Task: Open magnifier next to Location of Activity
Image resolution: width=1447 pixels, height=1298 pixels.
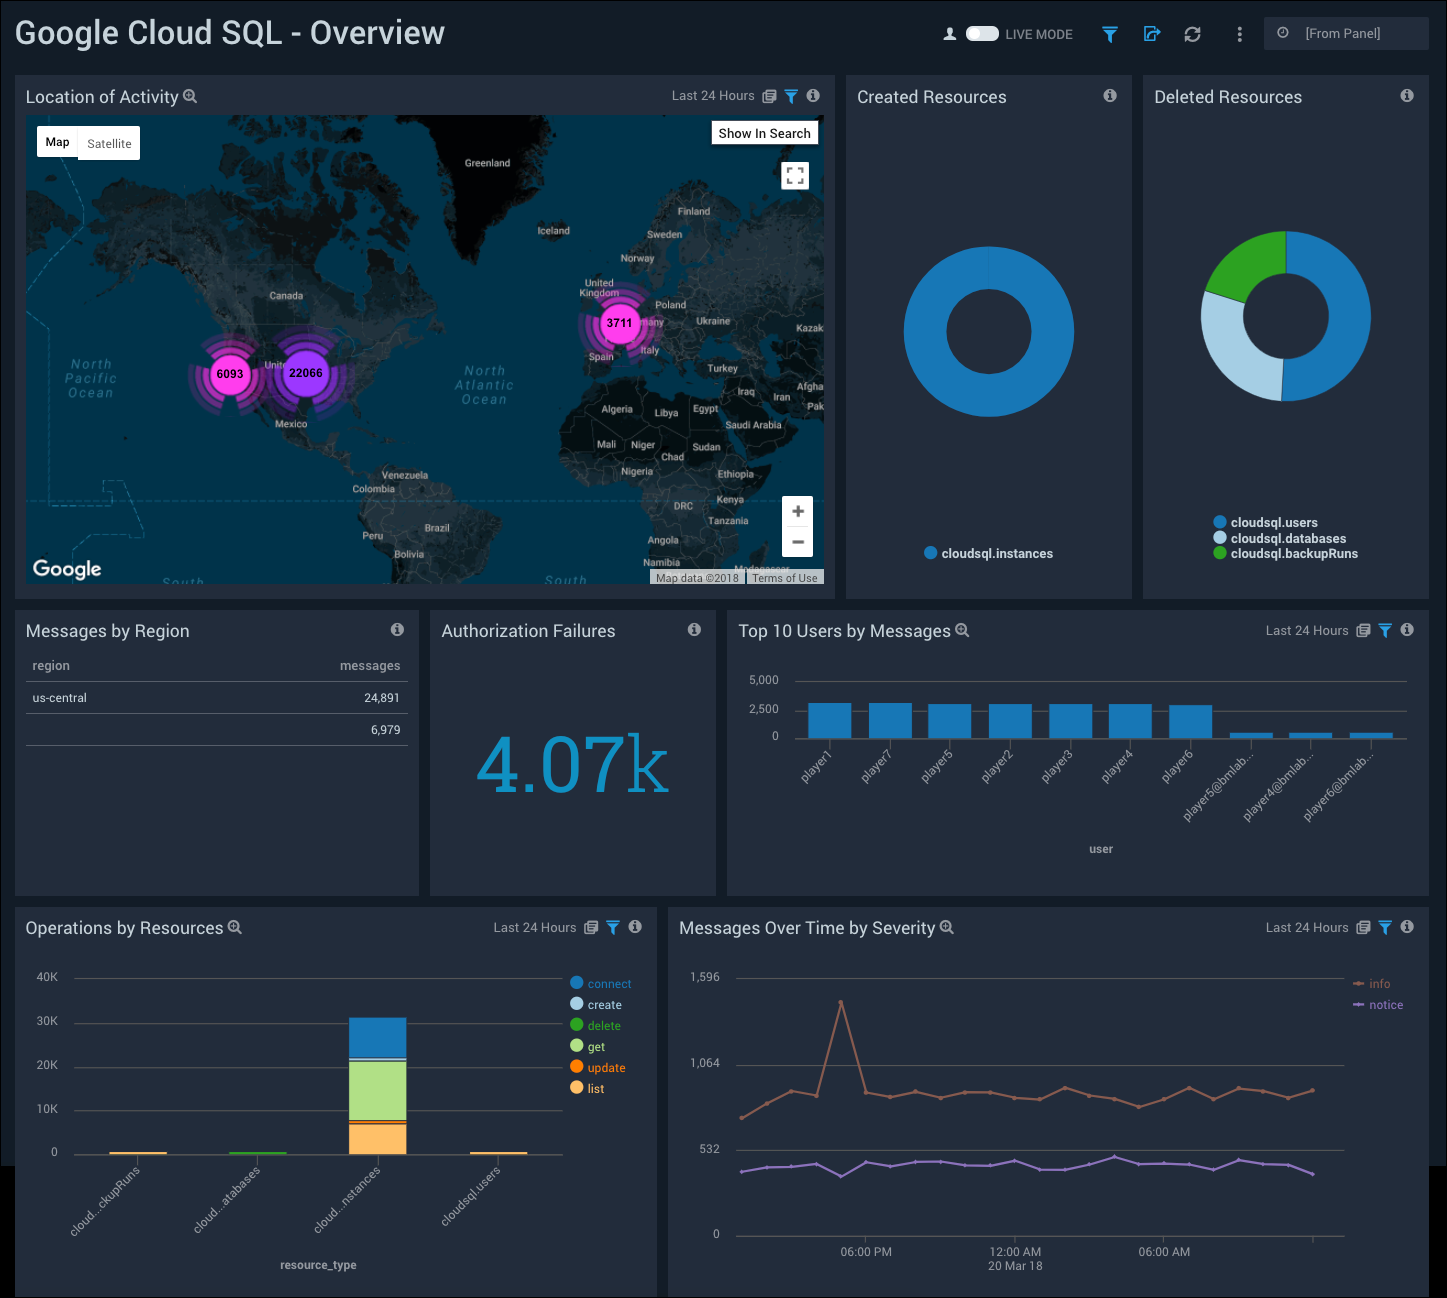Action: (190, 97)
